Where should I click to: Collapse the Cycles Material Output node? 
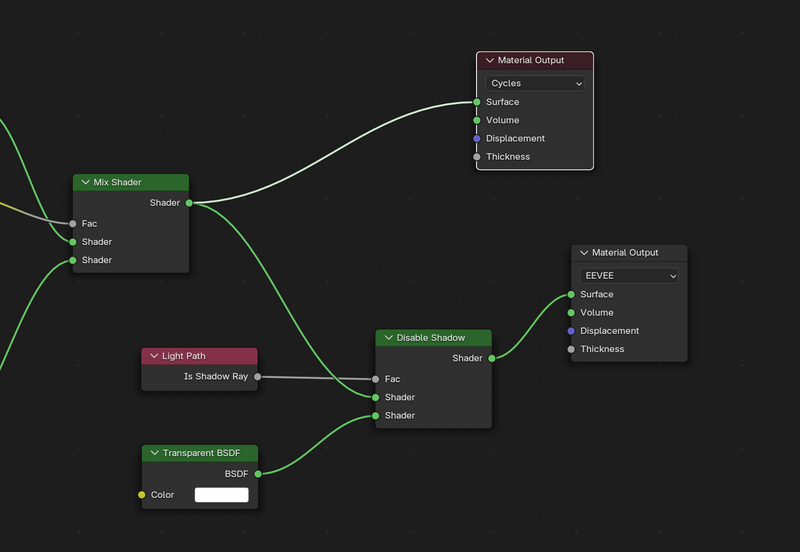coord(490,60)
